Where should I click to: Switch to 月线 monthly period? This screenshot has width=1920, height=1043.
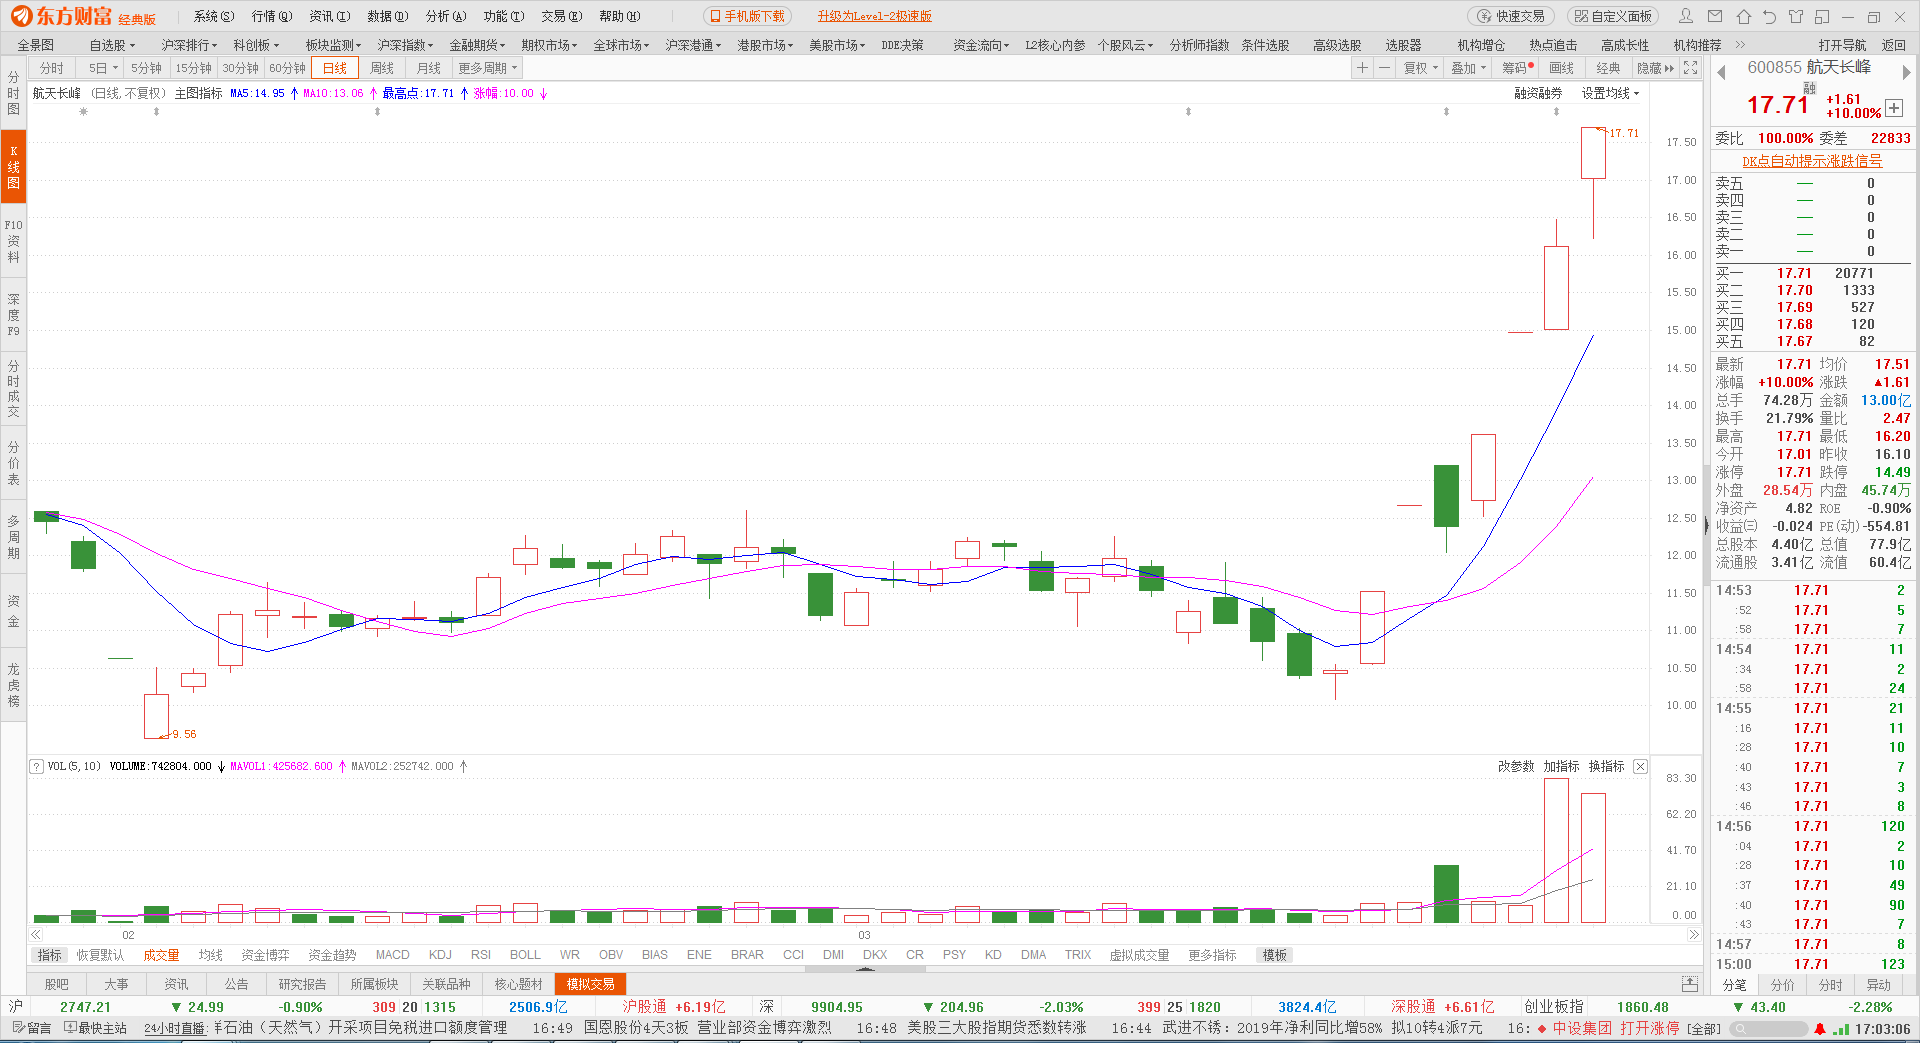tap(429, 68)
